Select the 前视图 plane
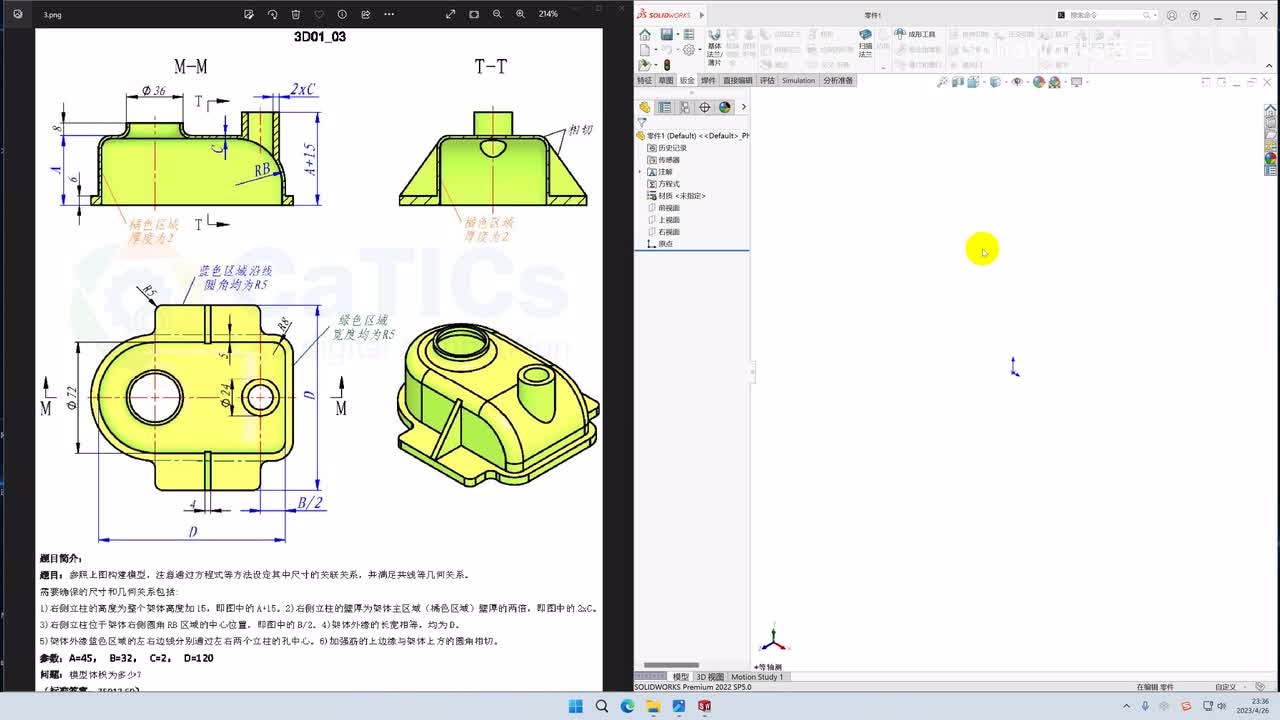This screenshot has height=720, width=1280. [x=664, y=208]
